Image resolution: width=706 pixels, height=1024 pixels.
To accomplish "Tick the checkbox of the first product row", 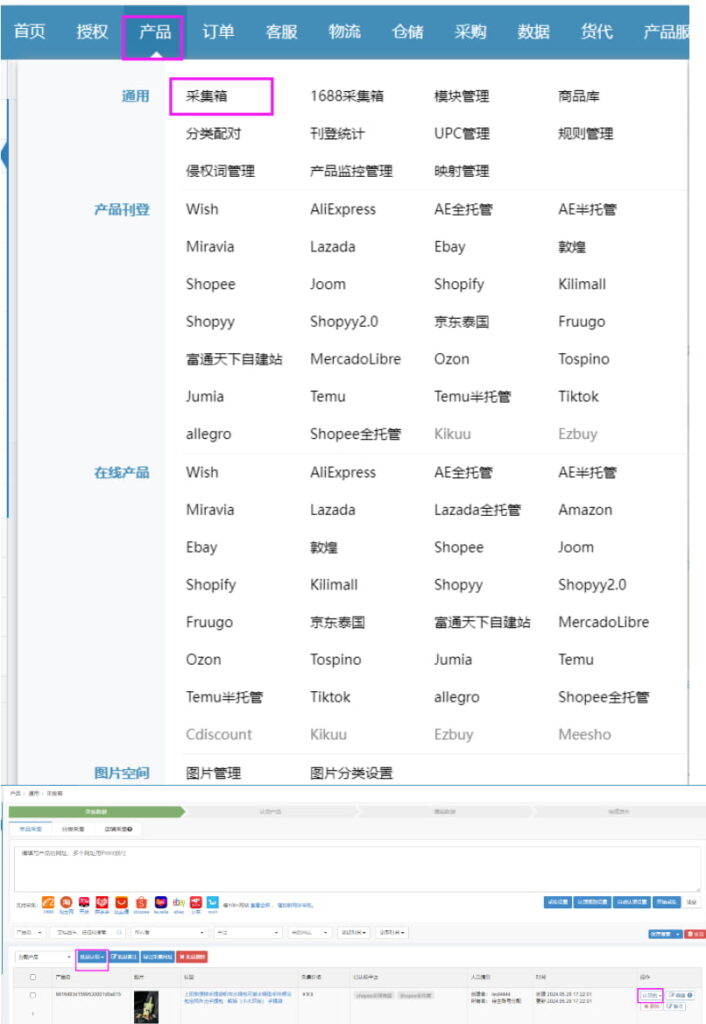I will (33, 995).
